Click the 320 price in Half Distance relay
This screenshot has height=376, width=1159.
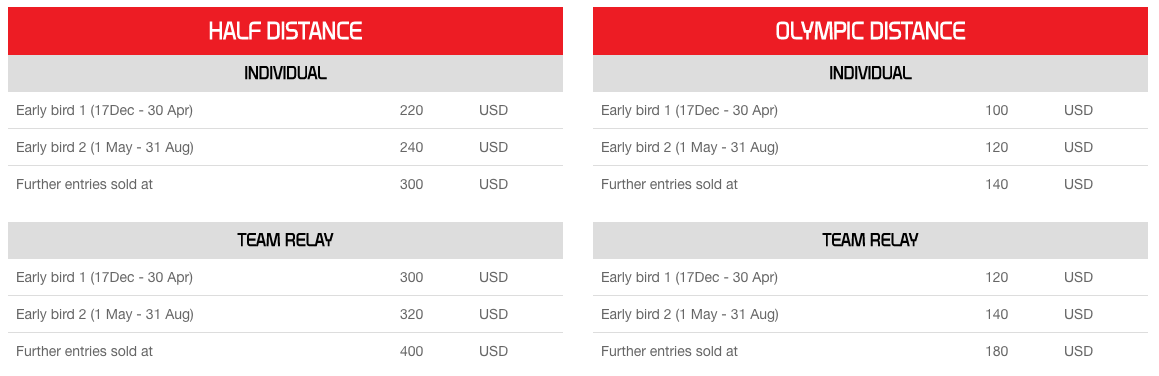tap(411, 315)
